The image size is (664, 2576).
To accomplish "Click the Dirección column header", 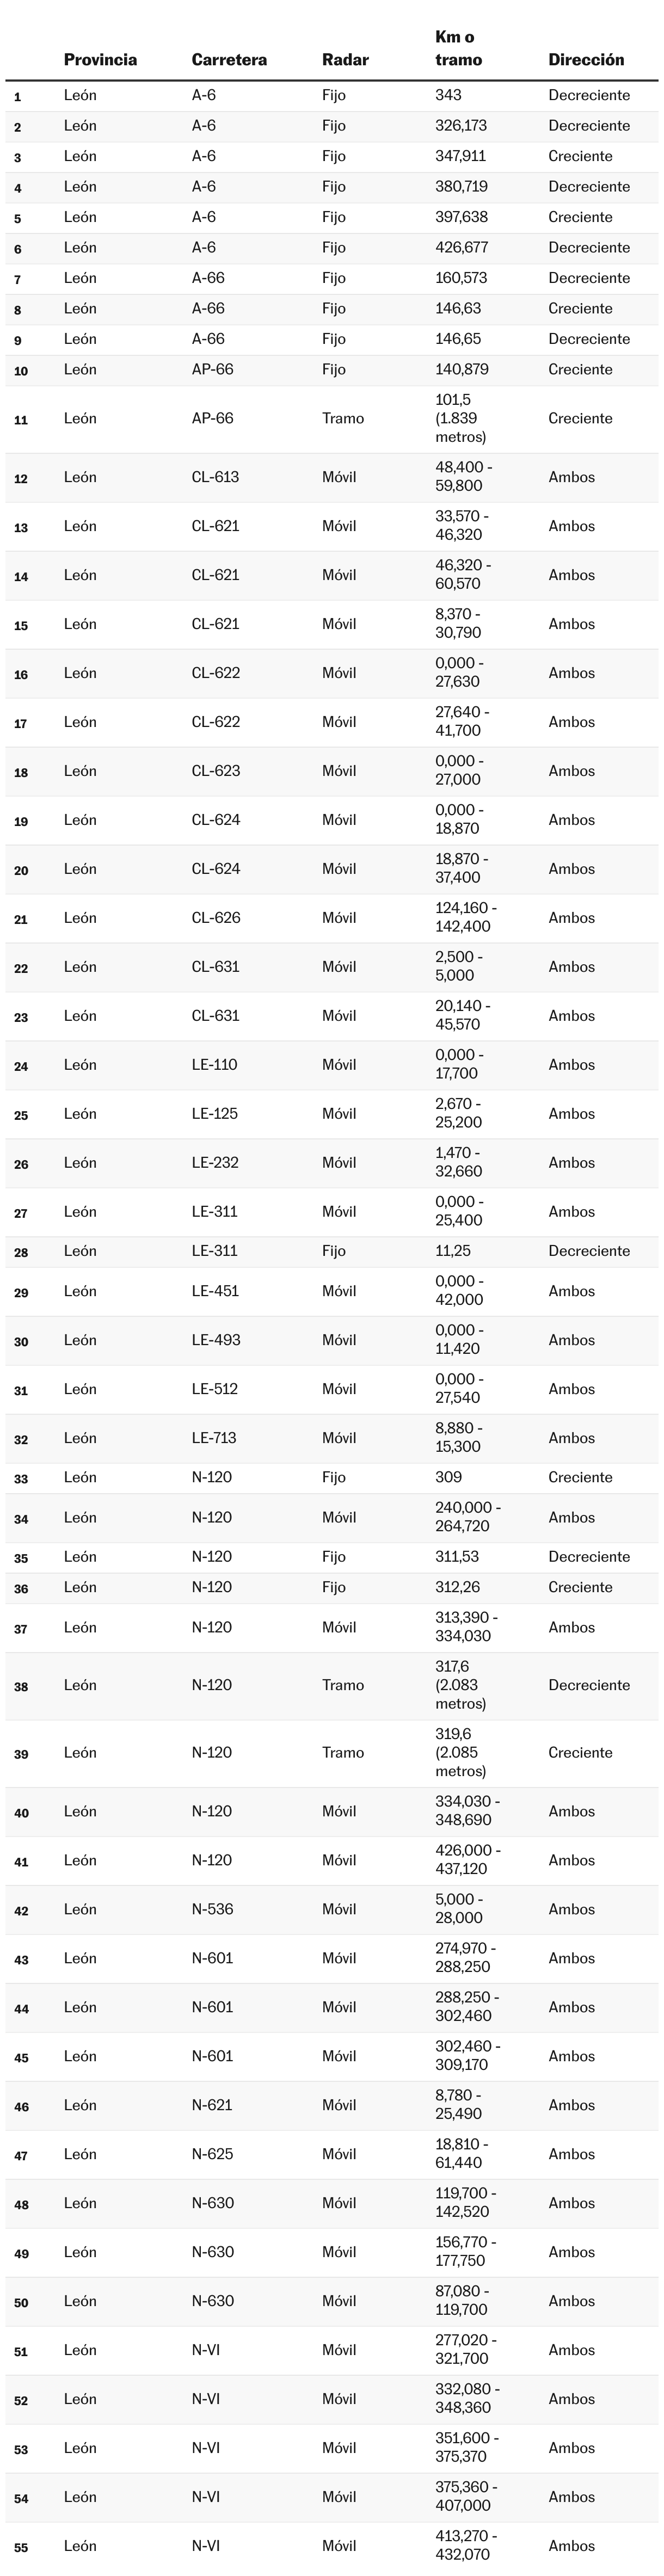I will [586, 60].
